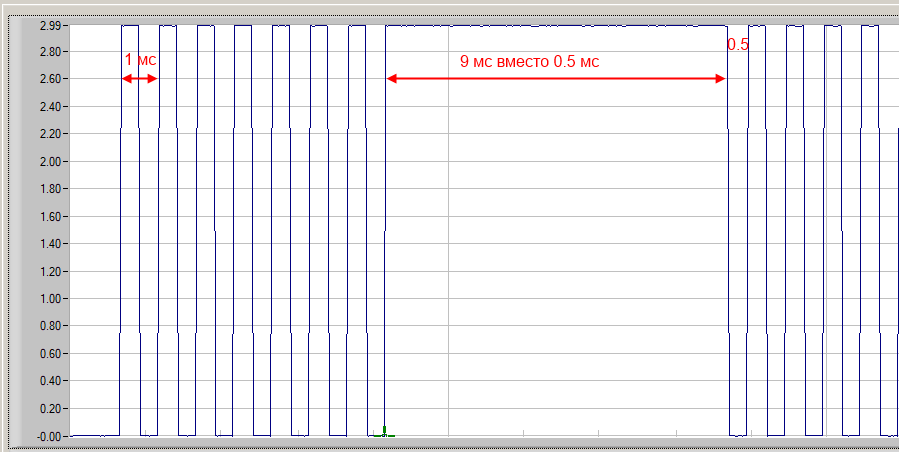Click the 2.00 voltage axis label
The image size is (899, 452).
point(50,161)
